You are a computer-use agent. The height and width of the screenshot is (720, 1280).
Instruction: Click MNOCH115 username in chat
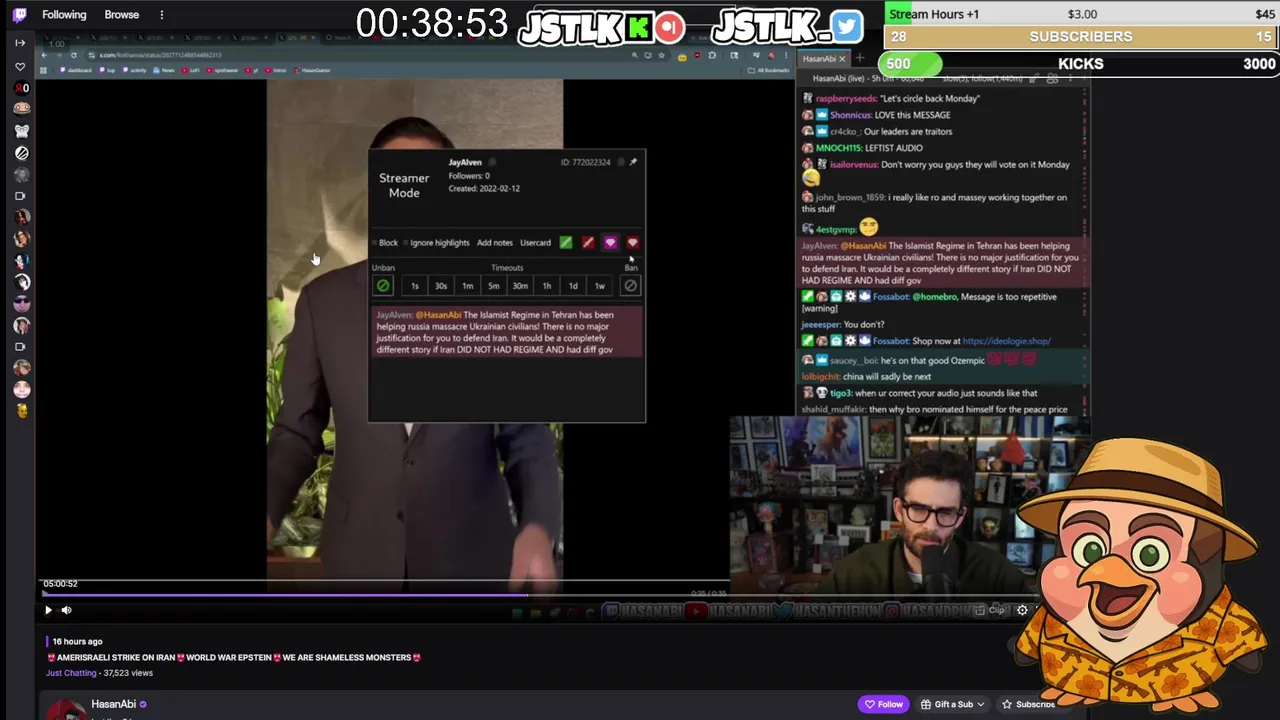click(838, 148)
